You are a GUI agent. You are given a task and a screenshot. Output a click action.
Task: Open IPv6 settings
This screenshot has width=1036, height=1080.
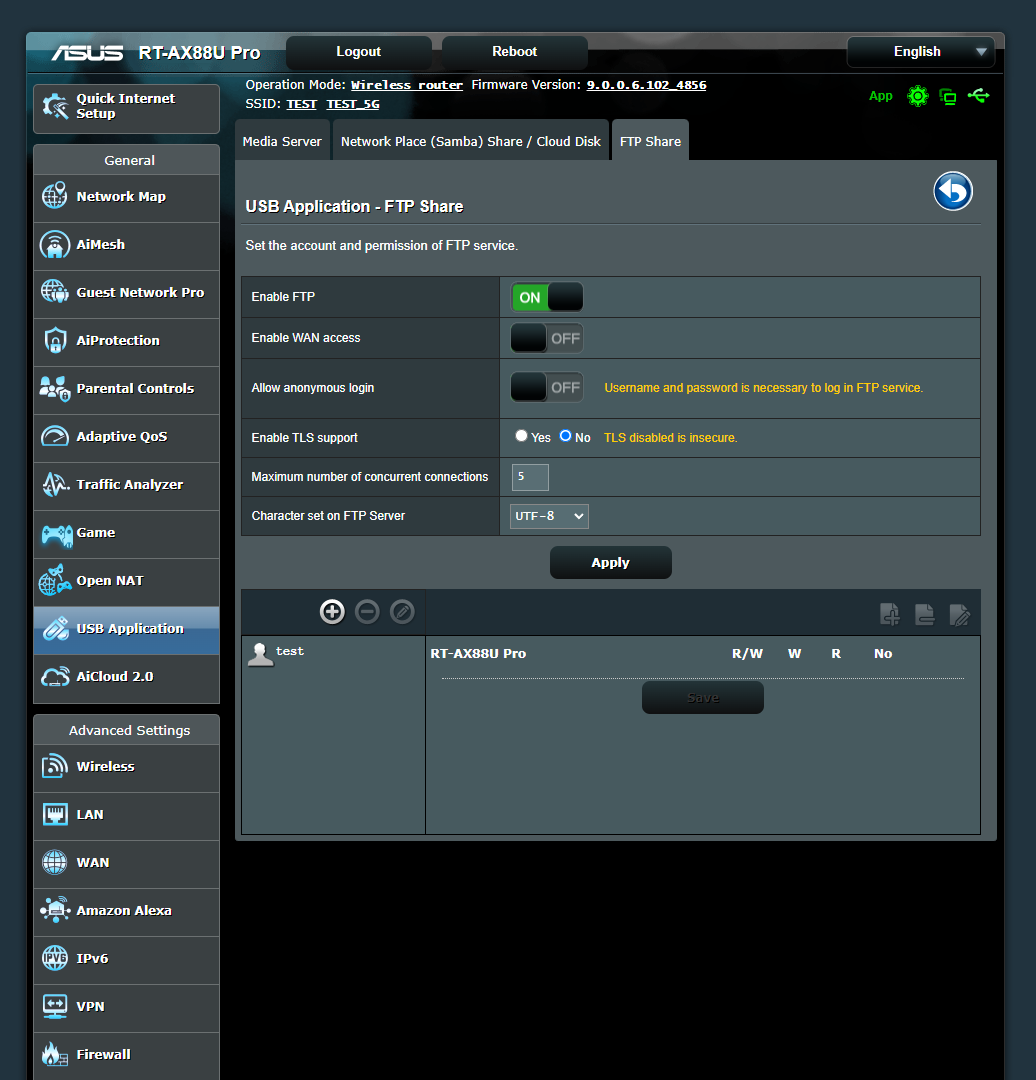pos(126,960)
